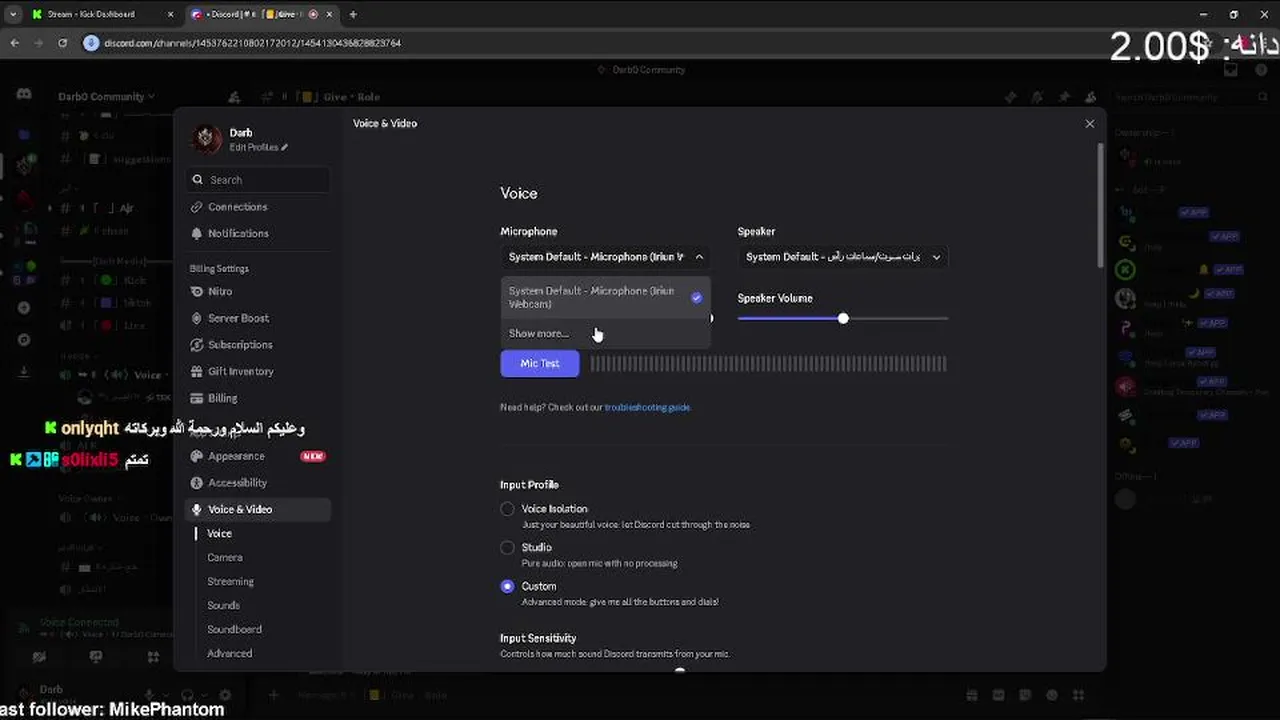Click the site info icon in address bar

point(91,43)
